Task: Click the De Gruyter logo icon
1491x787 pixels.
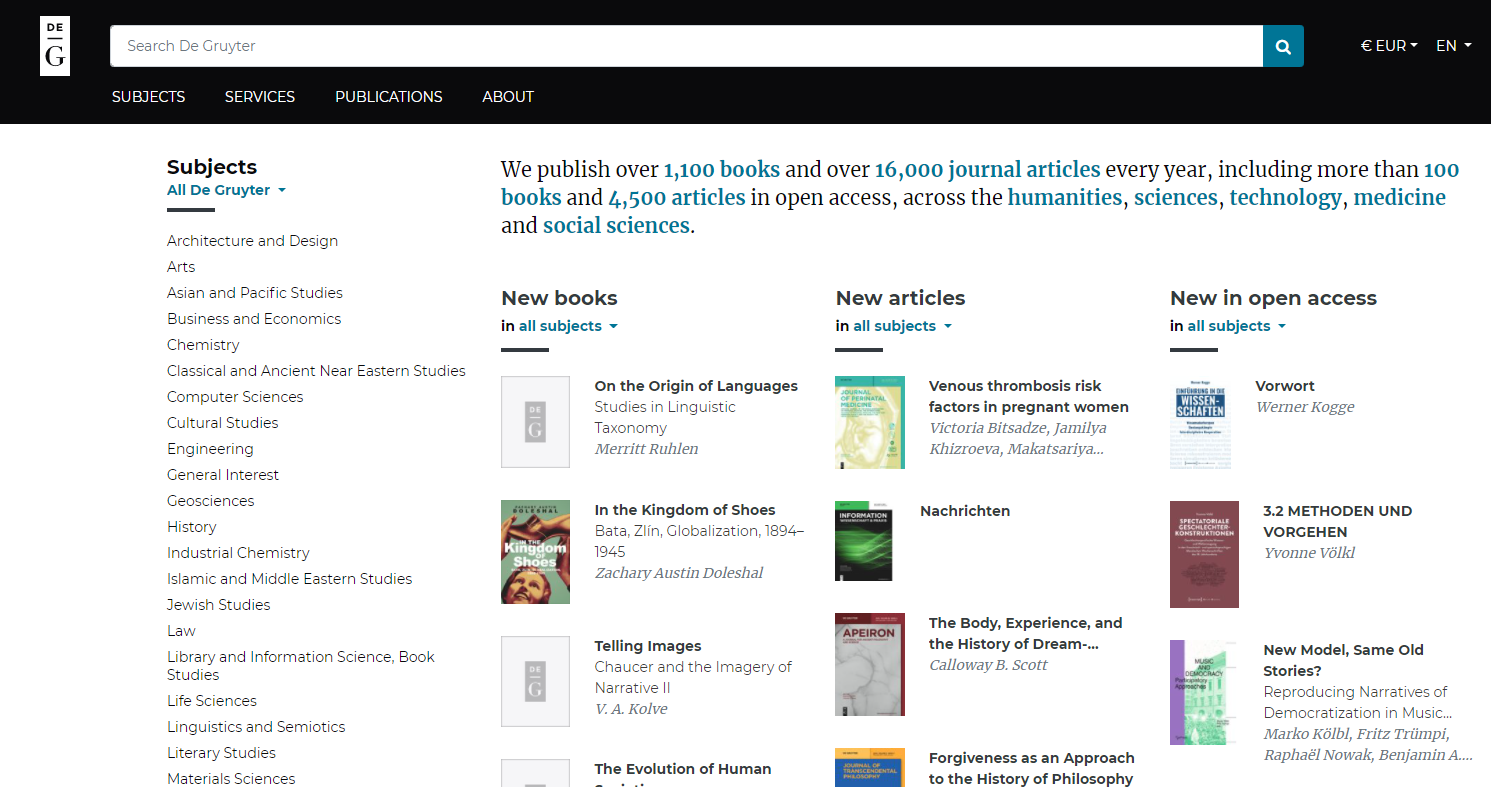Action: click(x=55, y=46)
